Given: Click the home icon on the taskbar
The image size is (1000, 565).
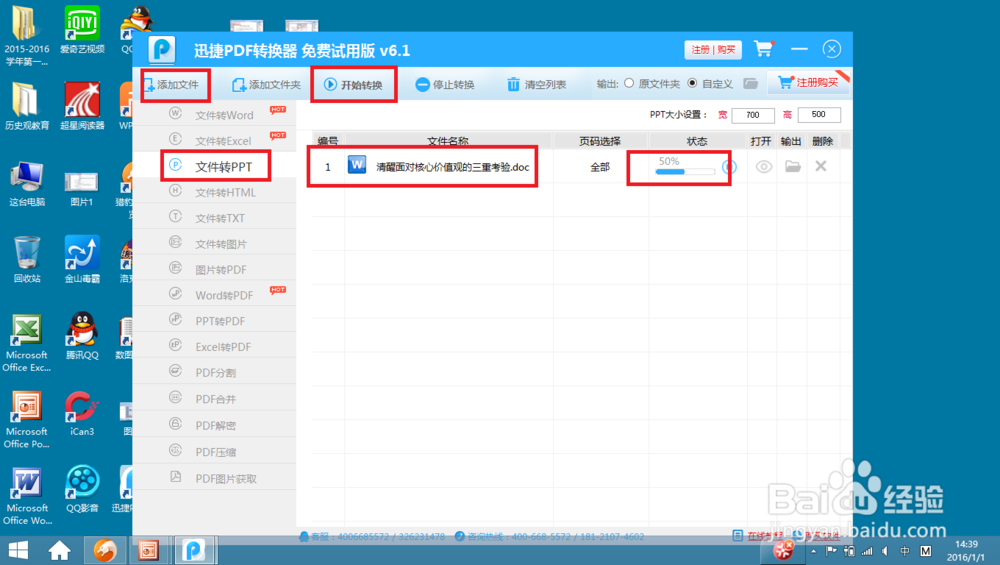Looking at the screenshot, I should (x=59, y=550).
